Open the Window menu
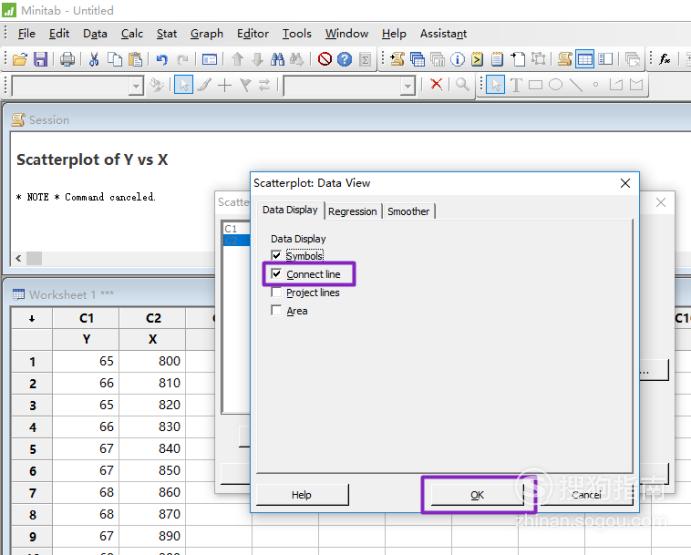This screenshot has width=691, height=555. [x=347, y=34]
